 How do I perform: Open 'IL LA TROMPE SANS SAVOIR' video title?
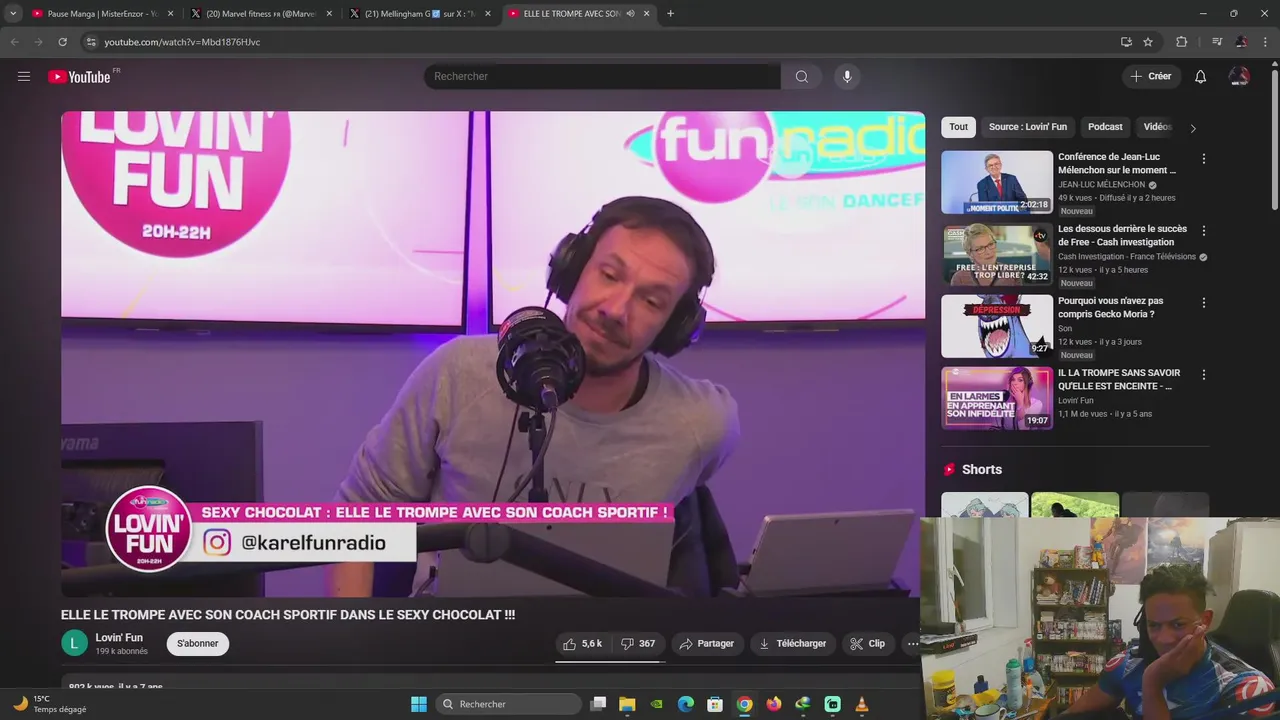tap(1119, 379)
